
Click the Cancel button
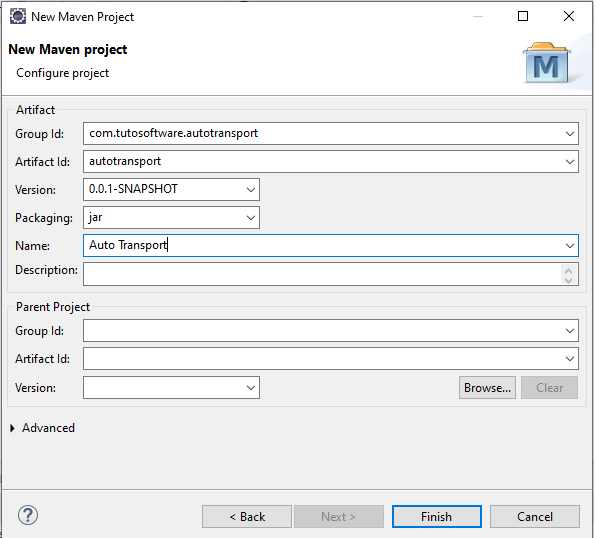point(535,517)
